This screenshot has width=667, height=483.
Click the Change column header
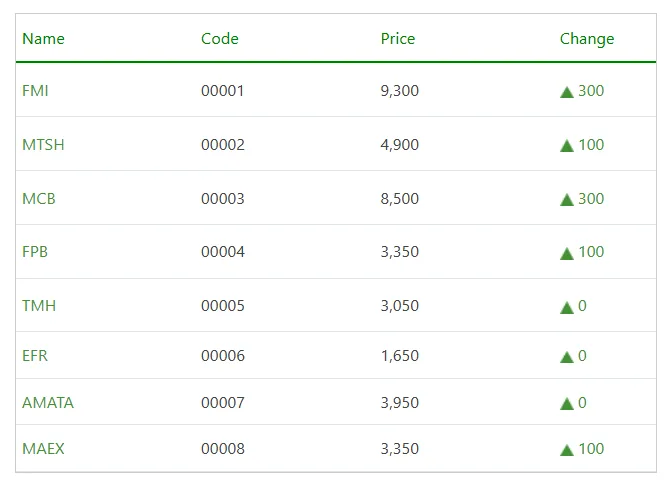click(x=587, y=39)
